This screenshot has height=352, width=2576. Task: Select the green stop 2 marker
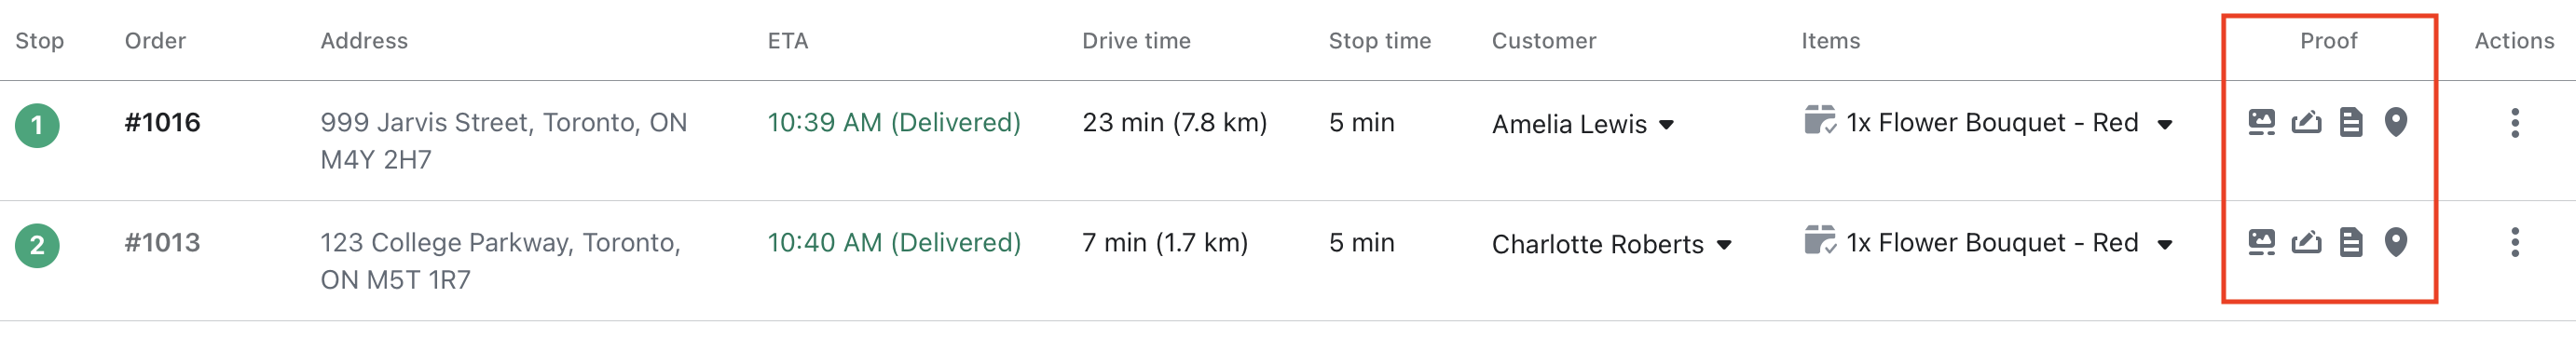pyautogui.click(x=37, y=245)
